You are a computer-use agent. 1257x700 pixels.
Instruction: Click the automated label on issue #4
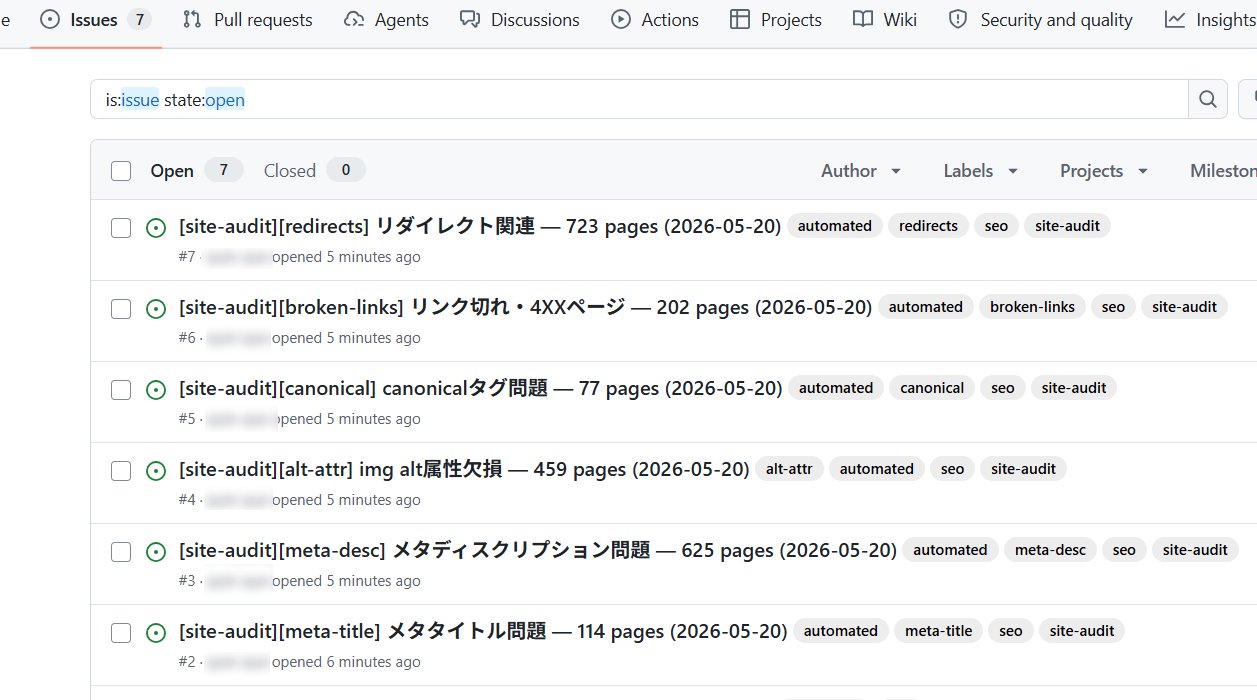(877, 469)
